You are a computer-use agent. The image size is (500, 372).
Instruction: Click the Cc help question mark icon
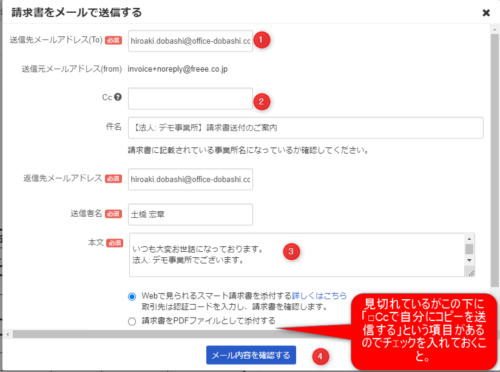click(x=118, y=97)
